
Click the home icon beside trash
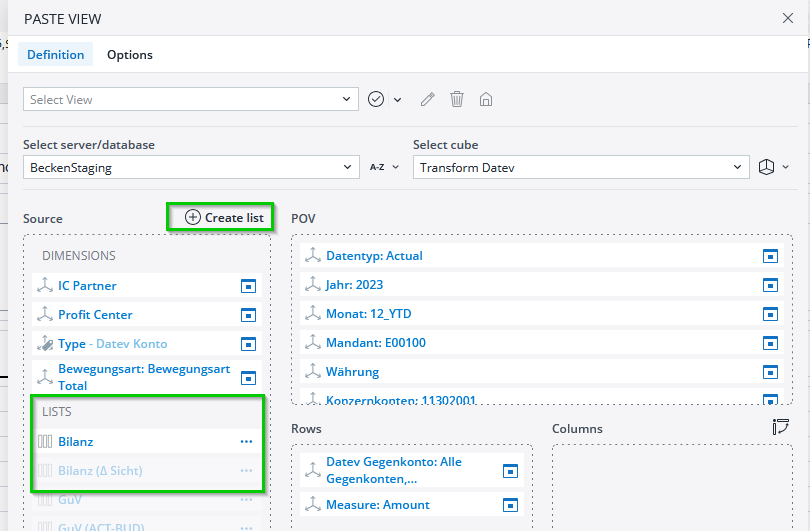[486, 99]
